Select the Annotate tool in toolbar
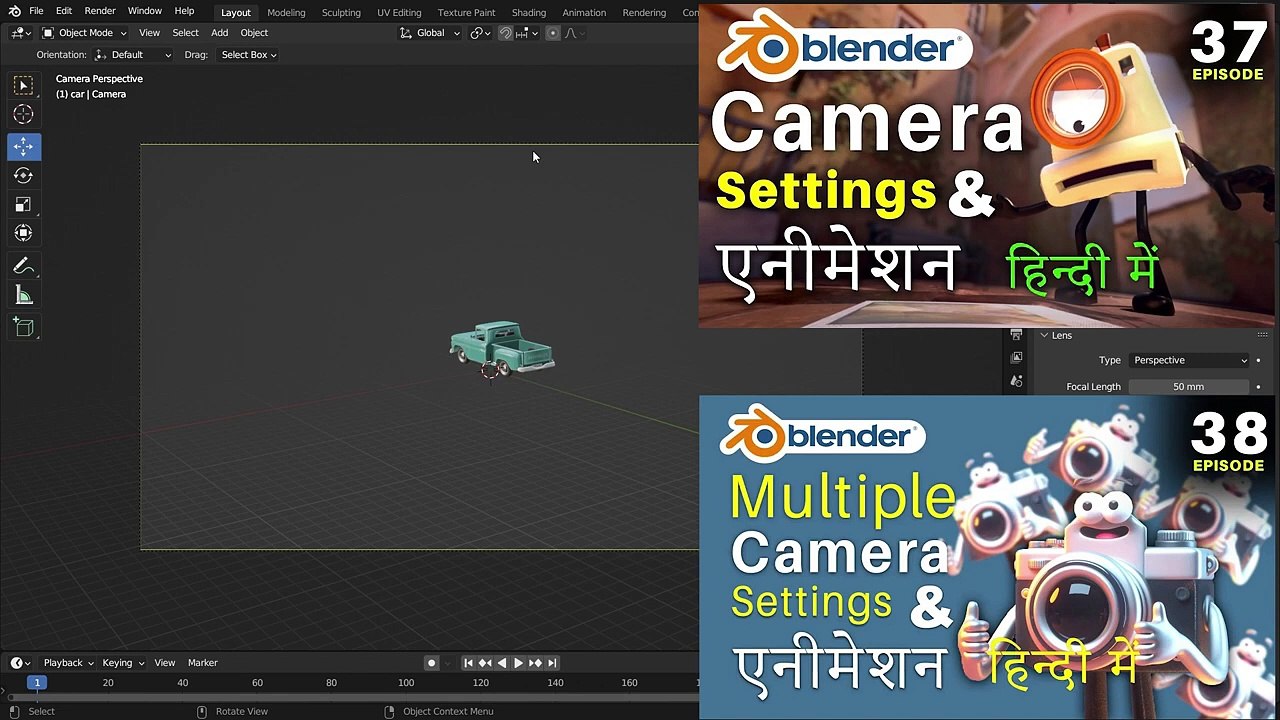 click(x=24, y=266)
